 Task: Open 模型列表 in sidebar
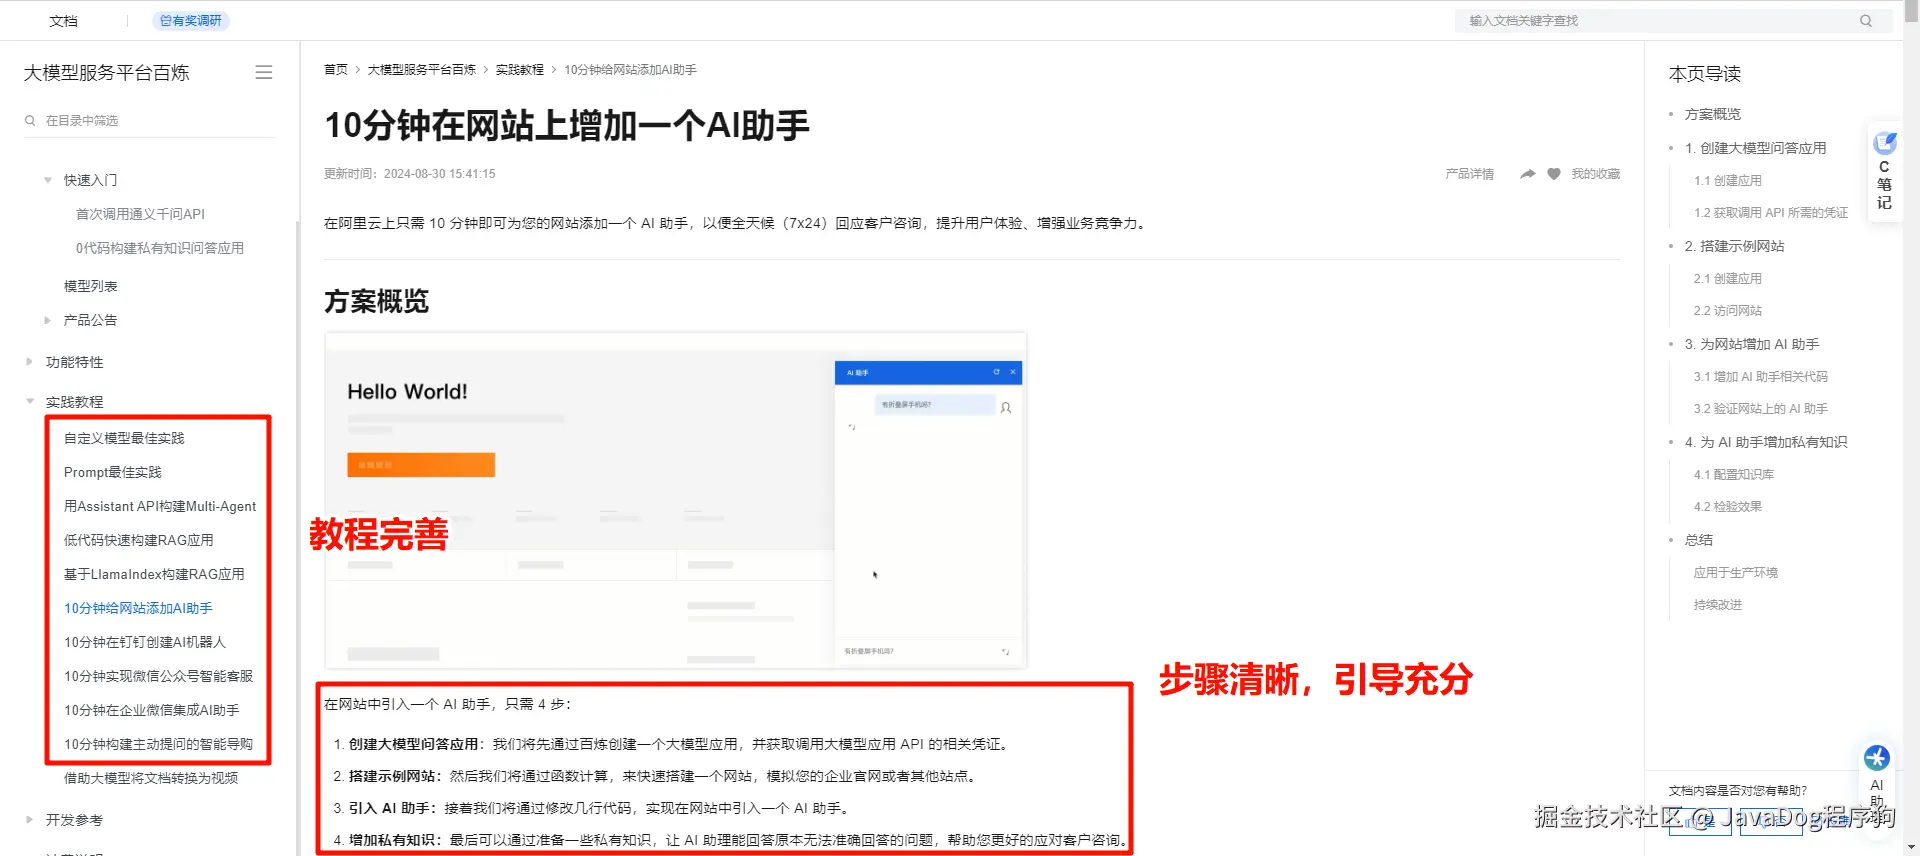(x=91, y=286)
